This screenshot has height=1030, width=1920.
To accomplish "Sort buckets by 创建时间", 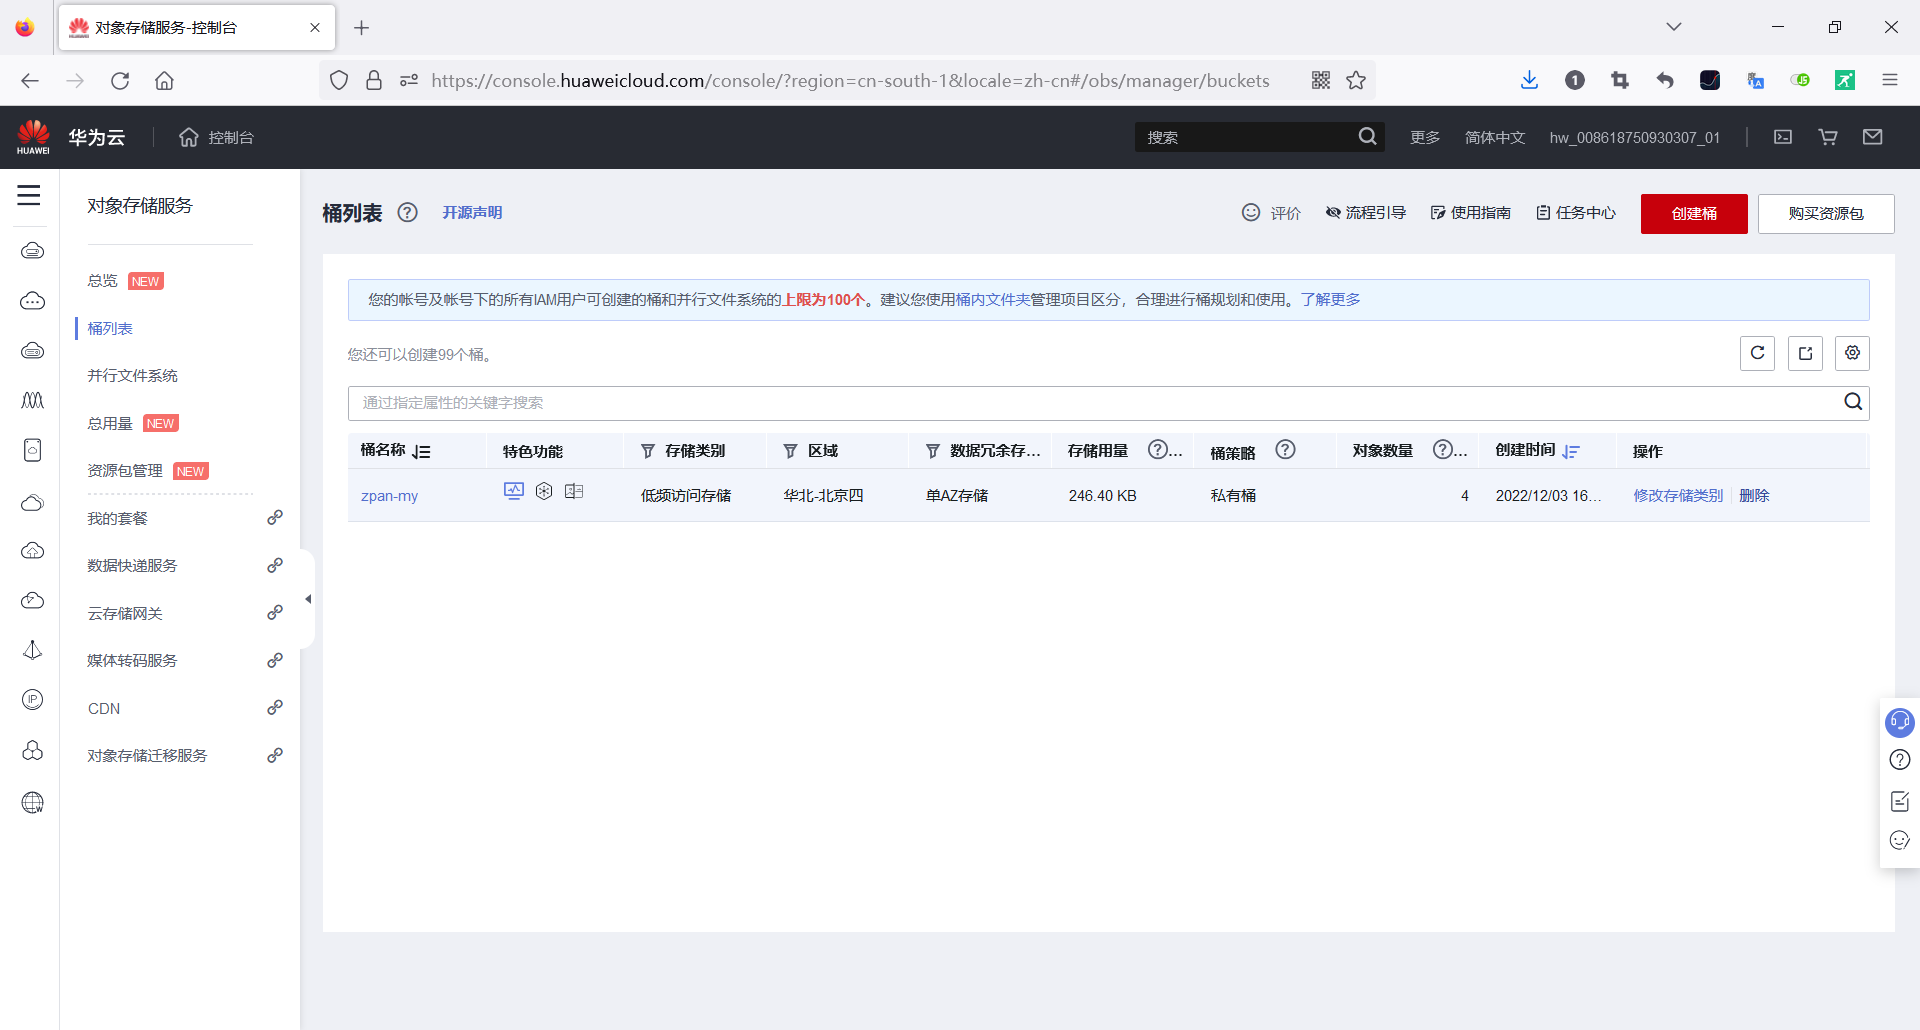I will point(1571,452).
